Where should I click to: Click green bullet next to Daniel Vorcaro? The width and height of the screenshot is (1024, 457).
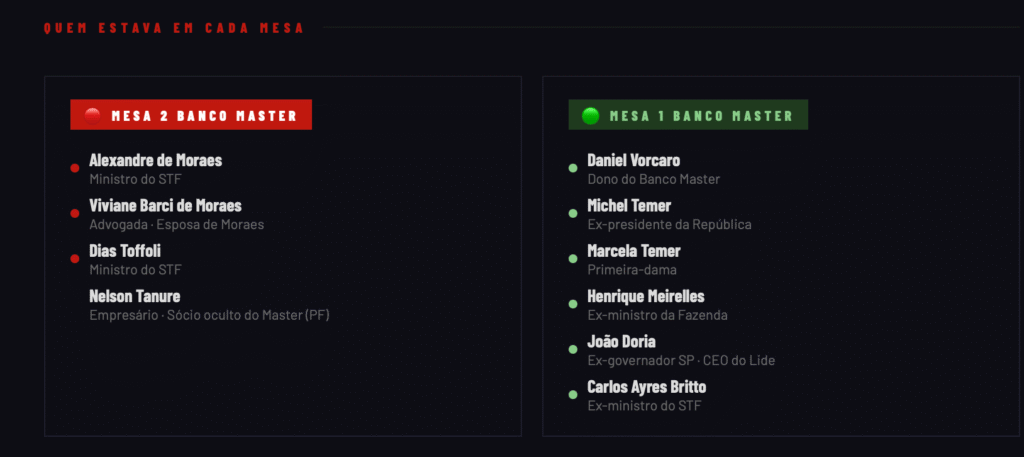coord(573,168)
